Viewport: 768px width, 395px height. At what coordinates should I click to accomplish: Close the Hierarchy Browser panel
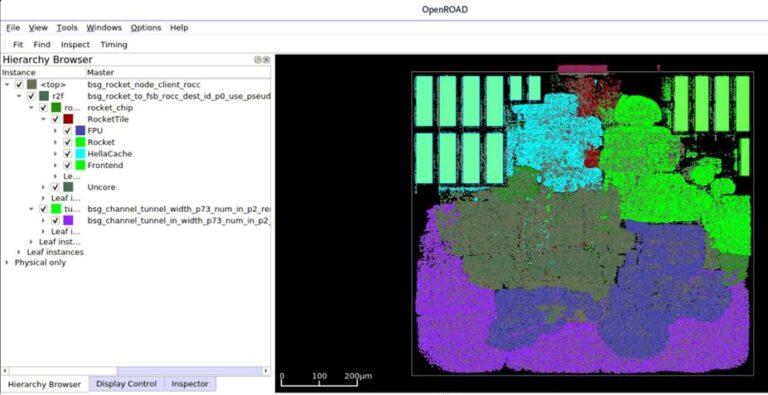pos(266,60)
